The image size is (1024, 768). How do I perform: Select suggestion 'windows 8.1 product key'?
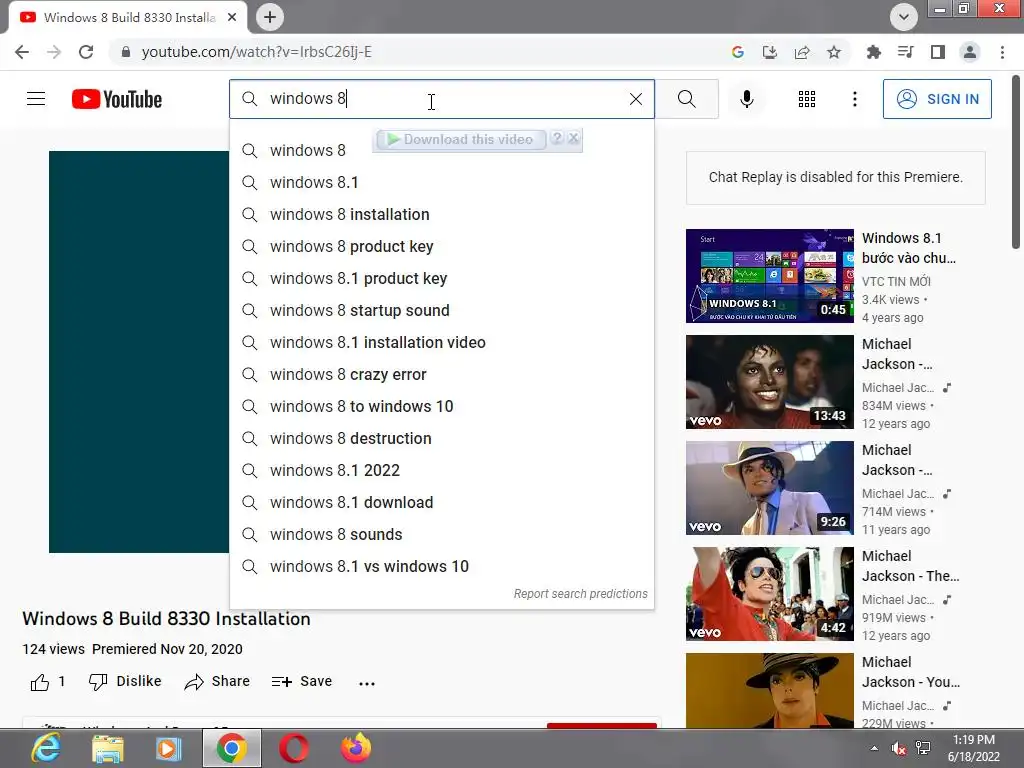coord(441,278)
